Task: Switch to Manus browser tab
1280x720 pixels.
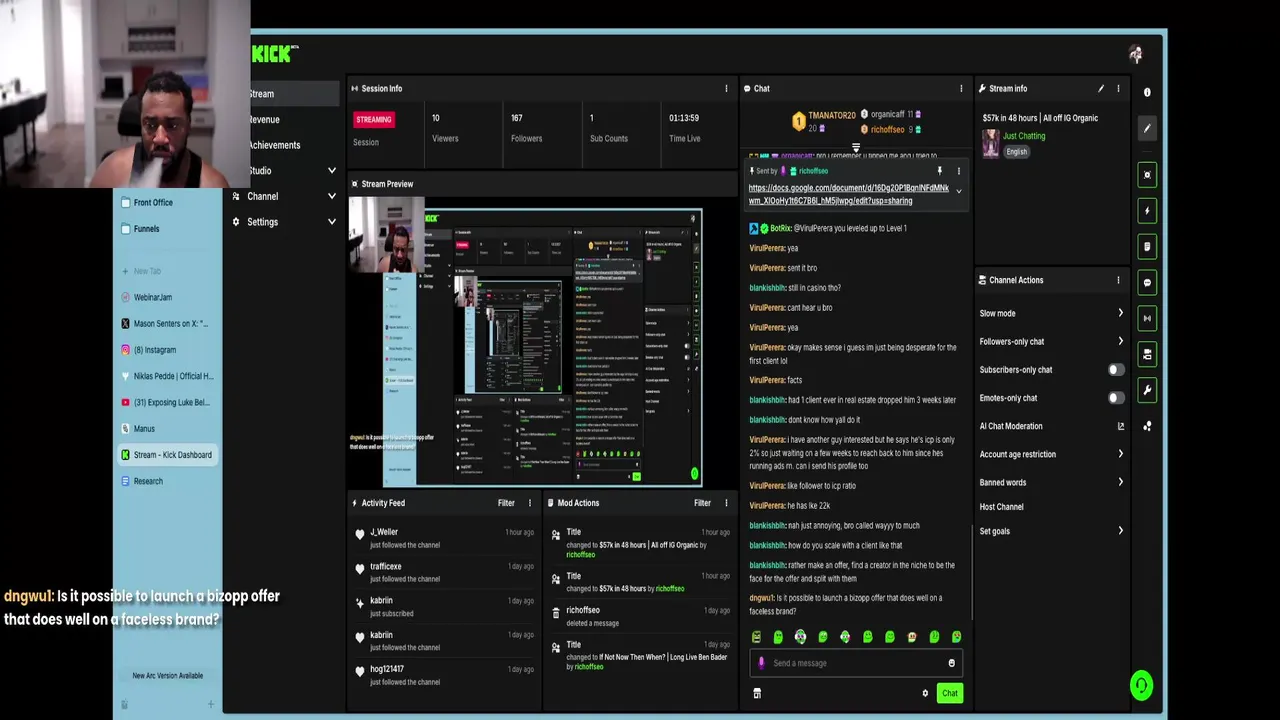Action: coord(167,429)
